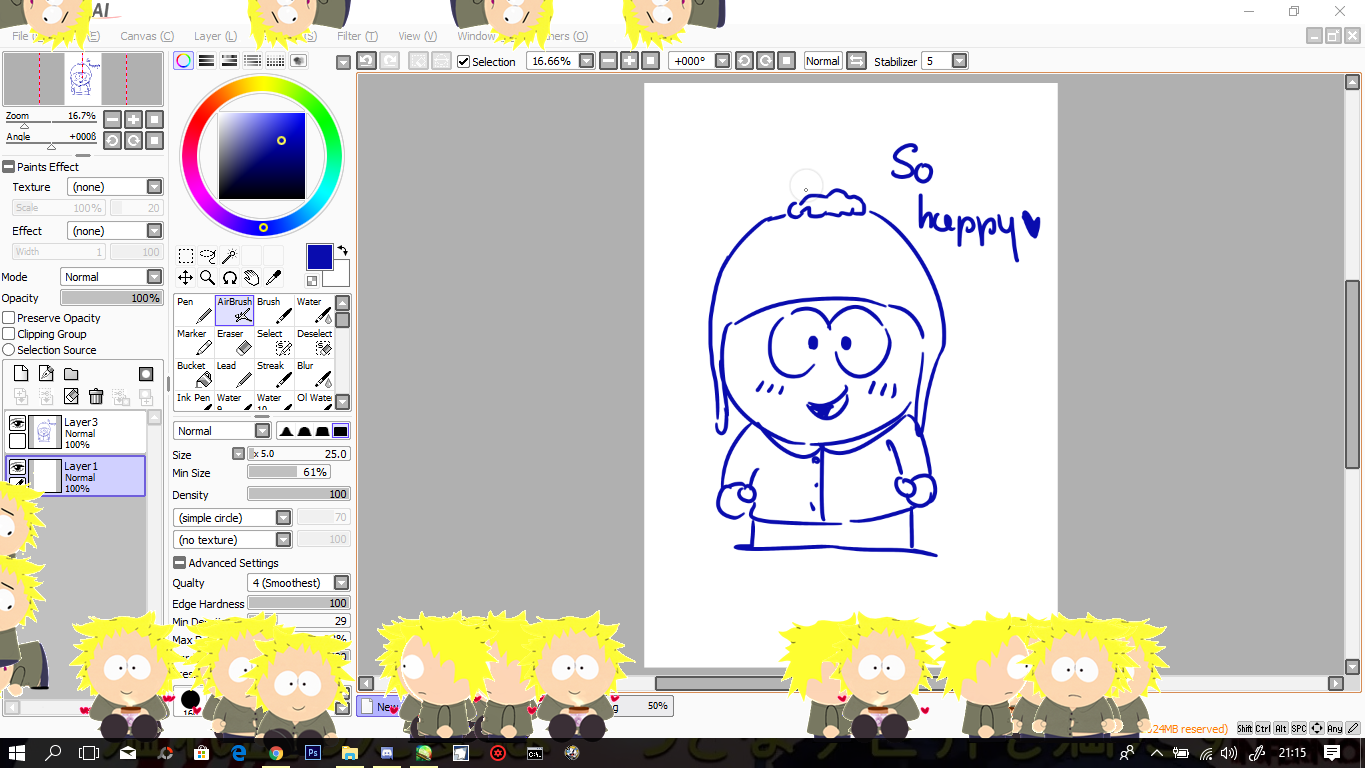
Task: Select the Bucket fill tool
Action: 192,372
